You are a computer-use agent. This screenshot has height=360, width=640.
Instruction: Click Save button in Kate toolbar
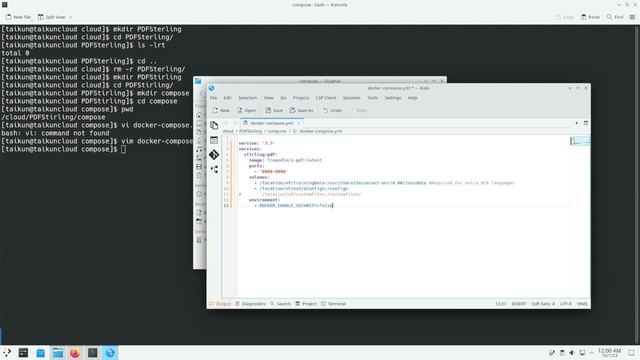point(274,110)
